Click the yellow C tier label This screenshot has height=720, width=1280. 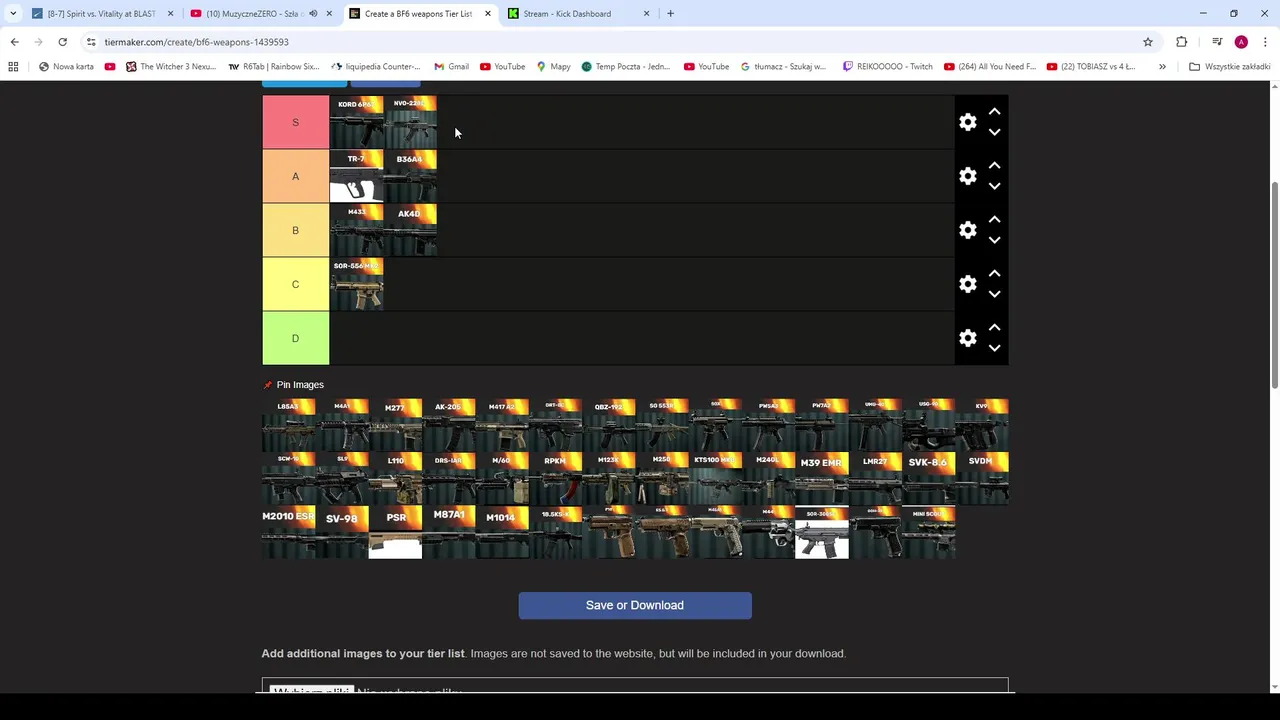click(295, 284)
